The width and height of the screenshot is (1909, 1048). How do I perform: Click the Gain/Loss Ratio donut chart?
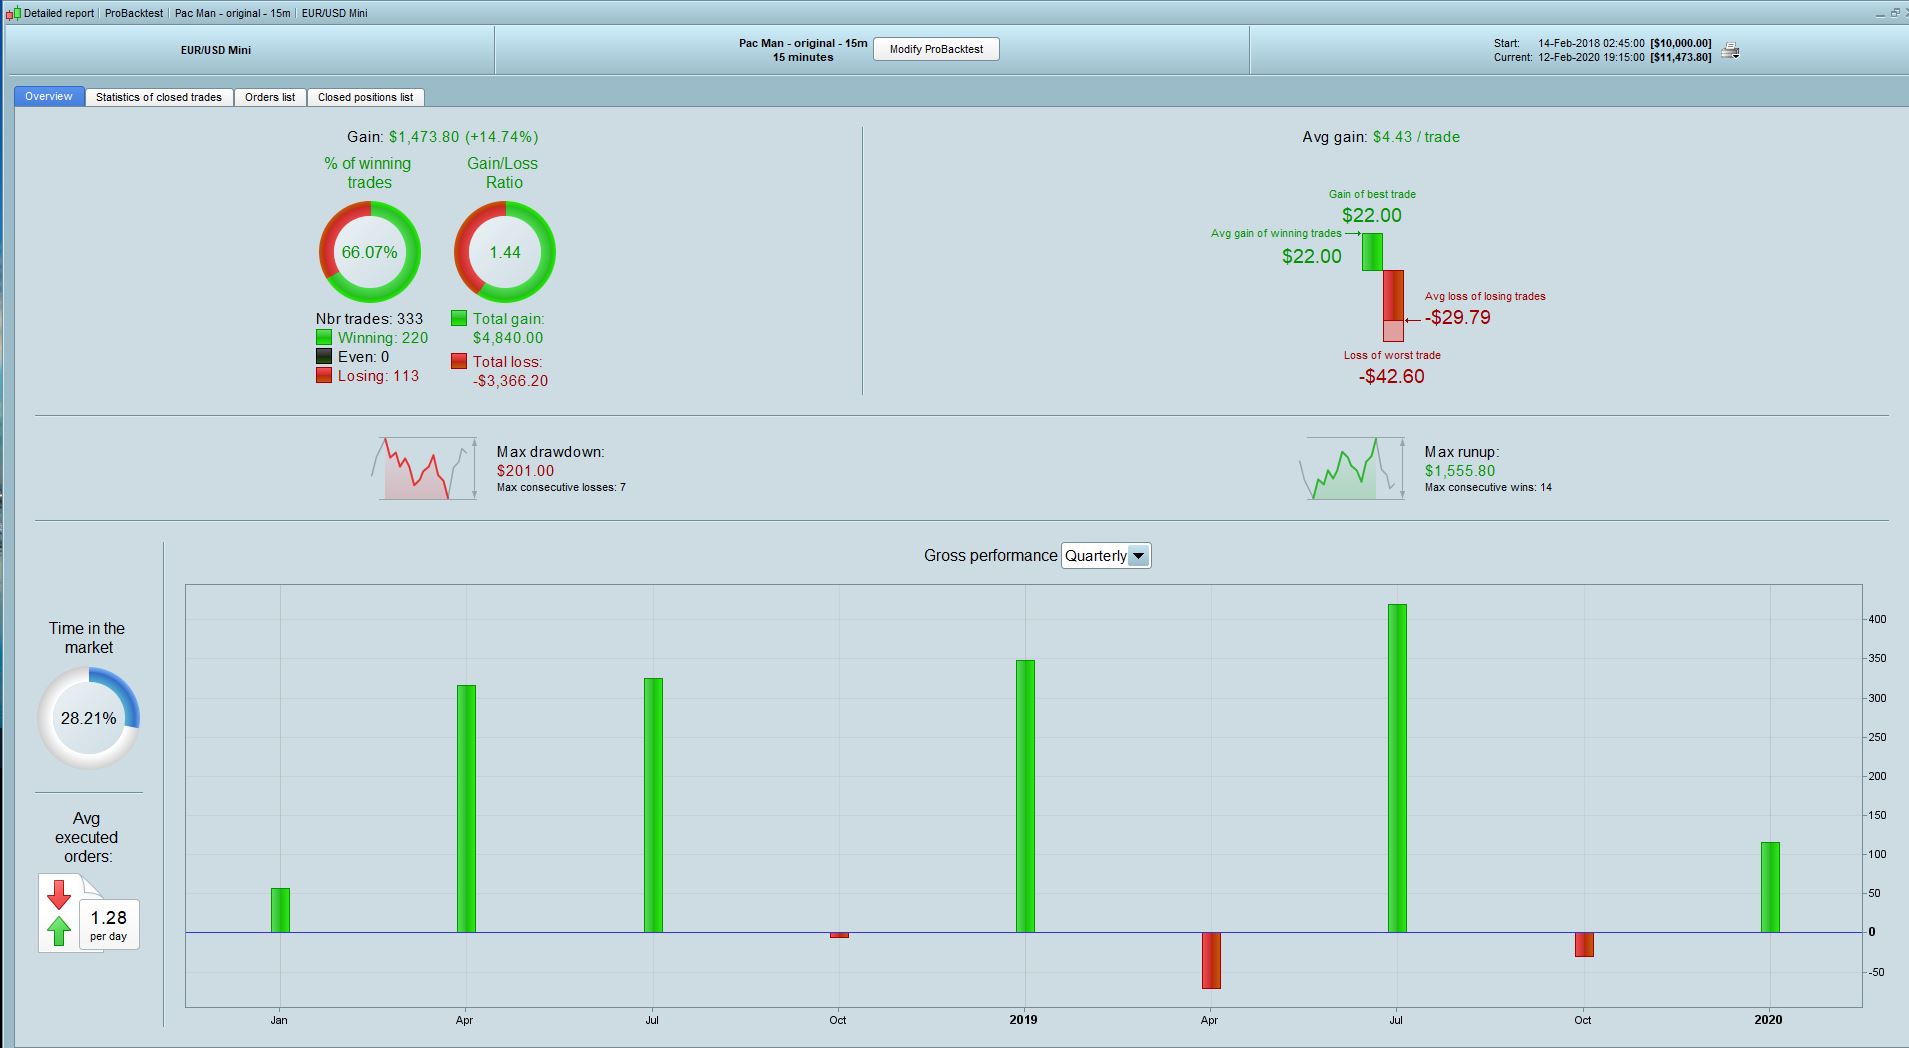pyautogui.click(x=505, y=252)
